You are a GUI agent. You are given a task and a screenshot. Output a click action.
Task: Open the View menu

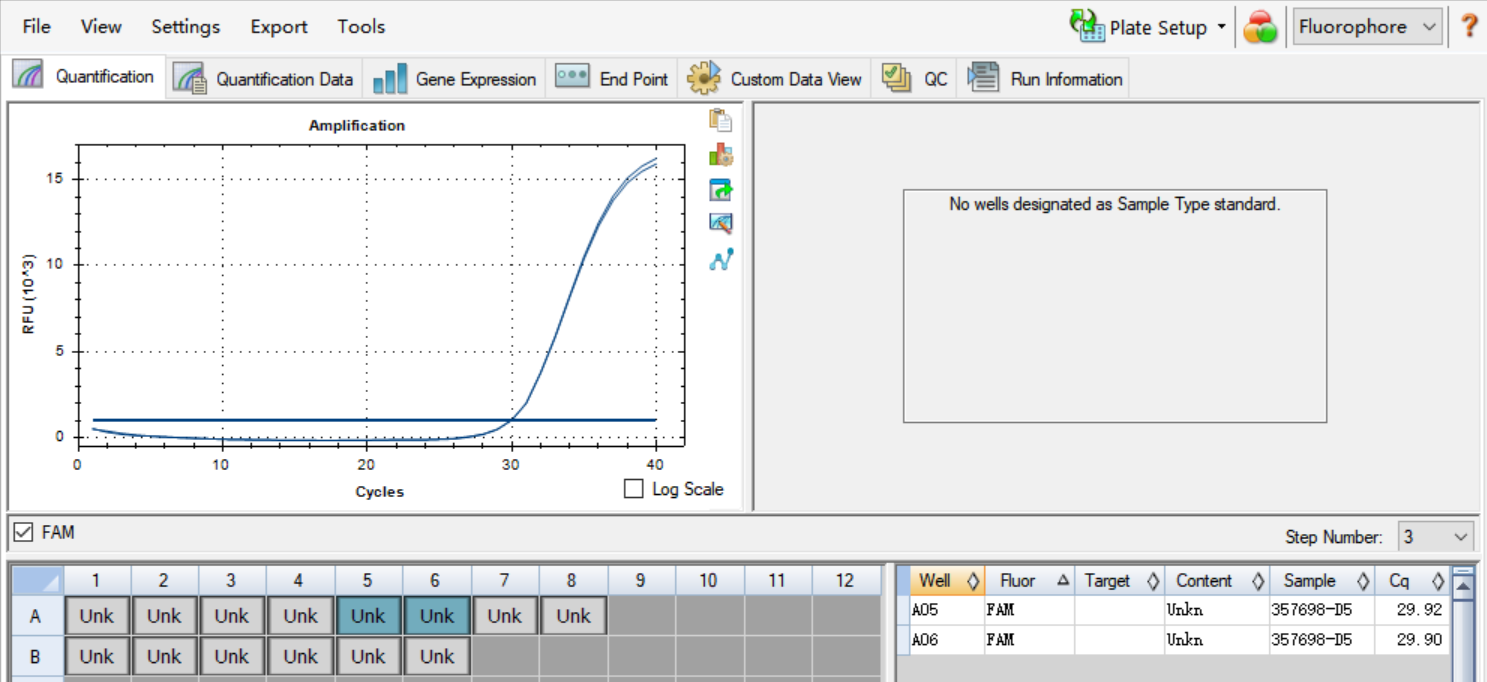pos(101,27)
